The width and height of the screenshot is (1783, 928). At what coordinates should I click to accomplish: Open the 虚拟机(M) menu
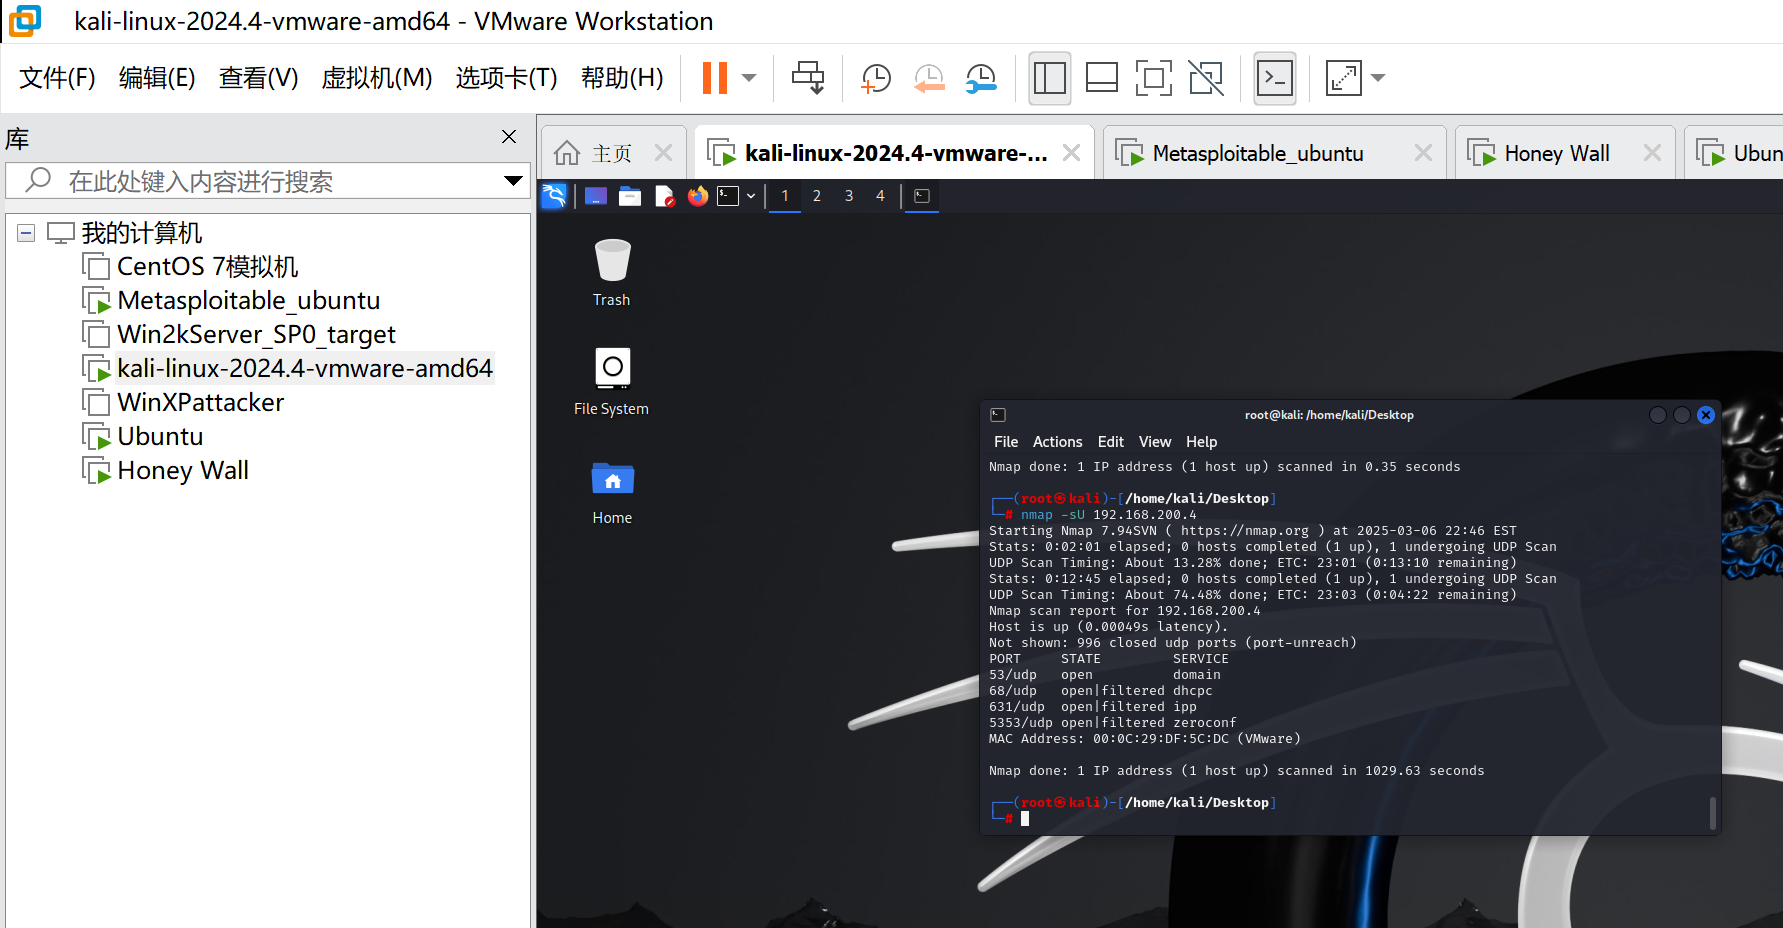[x=377, y=78]
